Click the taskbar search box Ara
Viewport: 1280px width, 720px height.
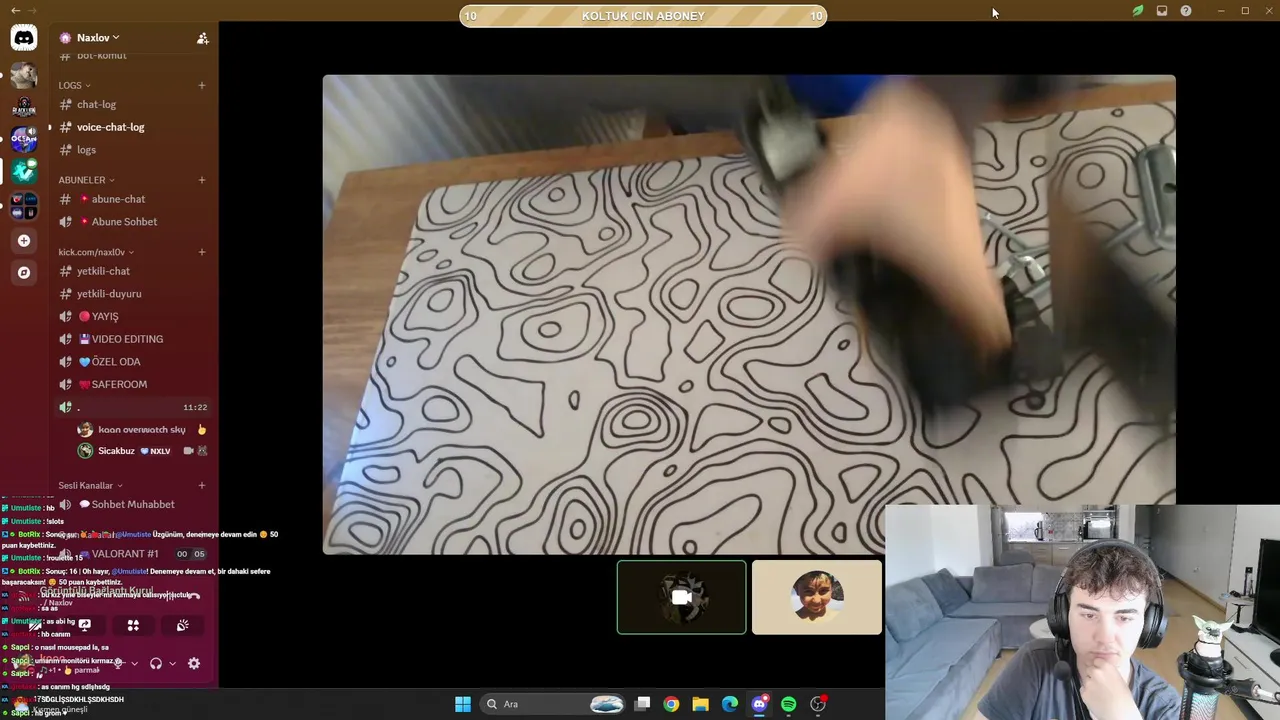tap(554, 704)
